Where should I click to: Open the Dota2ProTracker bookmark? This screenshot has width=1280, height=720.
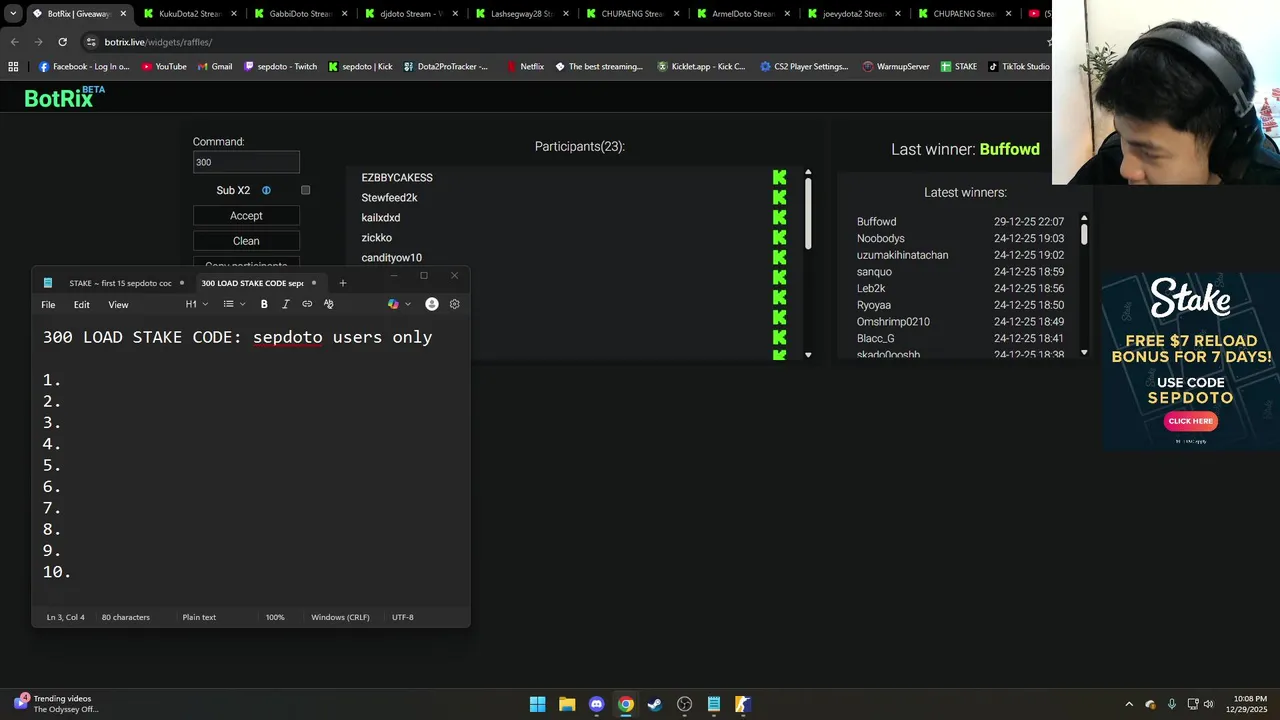pos(446,67)
